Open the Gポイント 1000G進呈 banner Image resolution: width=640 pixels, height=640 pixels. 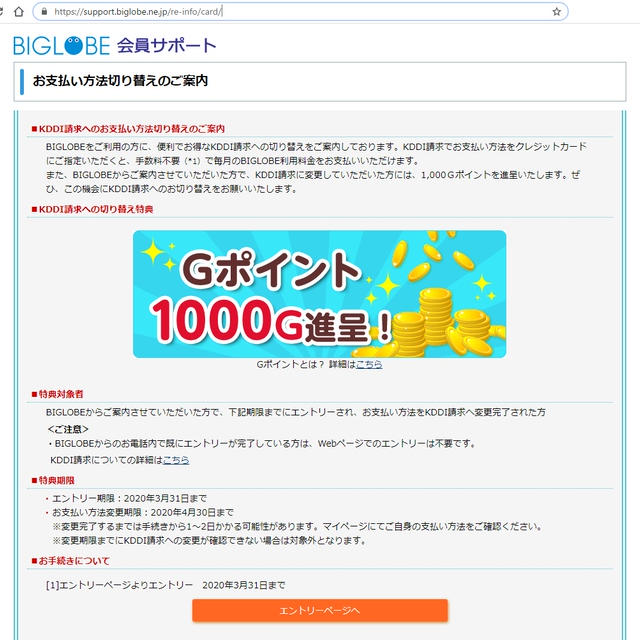(319, 294)
